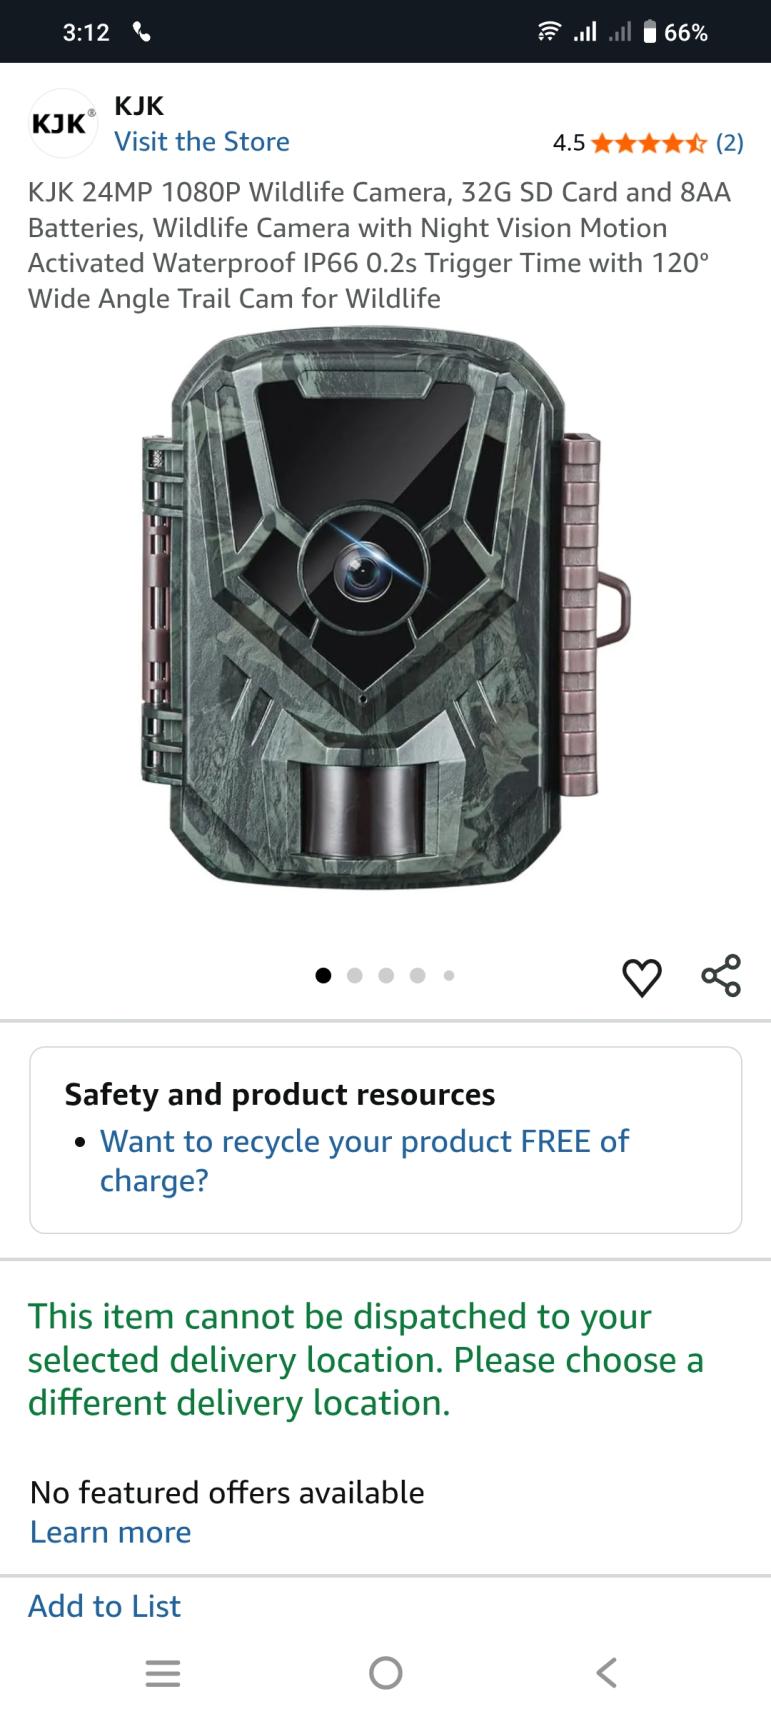Screen dimensions: 771x1714
Task: Tap the Android back navigation arrow
Action: coord(606,1672)
